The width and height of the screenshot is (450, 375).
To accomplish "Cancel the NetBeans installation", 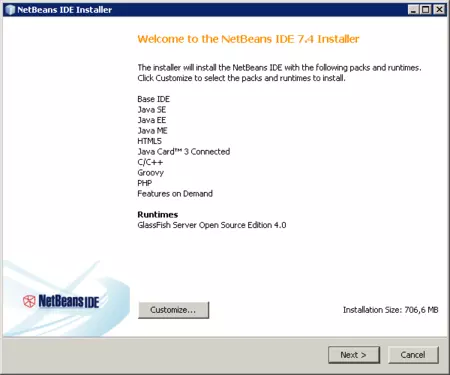I will pyautogui.click(x=413, y=355).
